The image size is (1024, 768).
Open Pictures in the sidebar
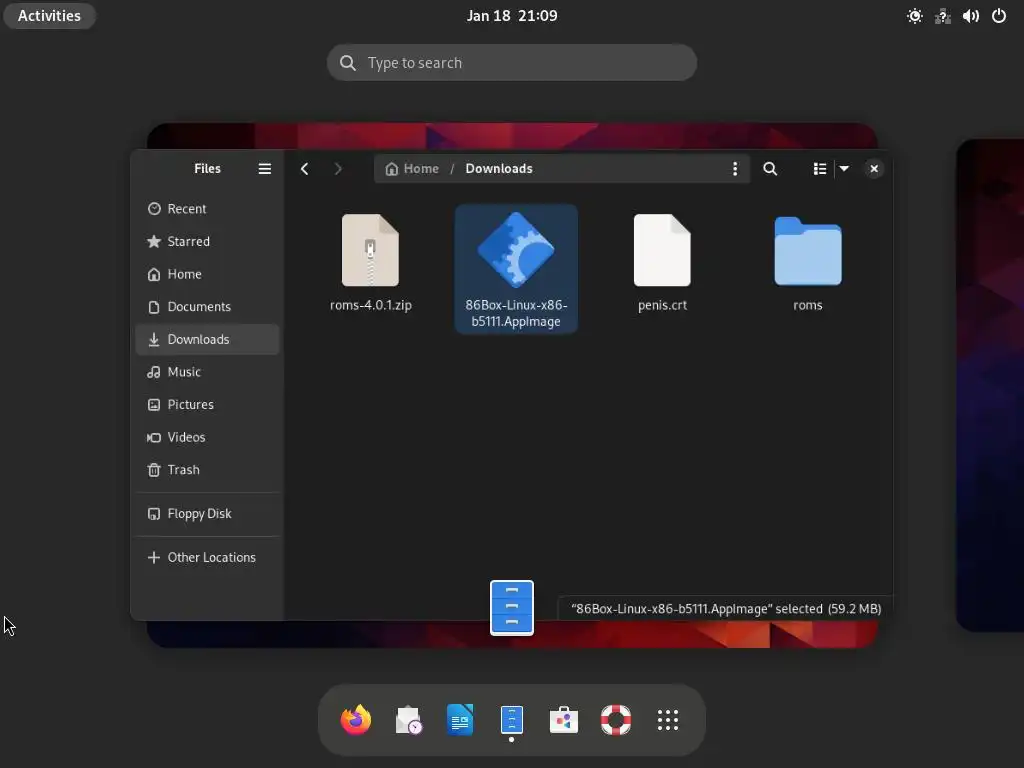pos(208,404)
